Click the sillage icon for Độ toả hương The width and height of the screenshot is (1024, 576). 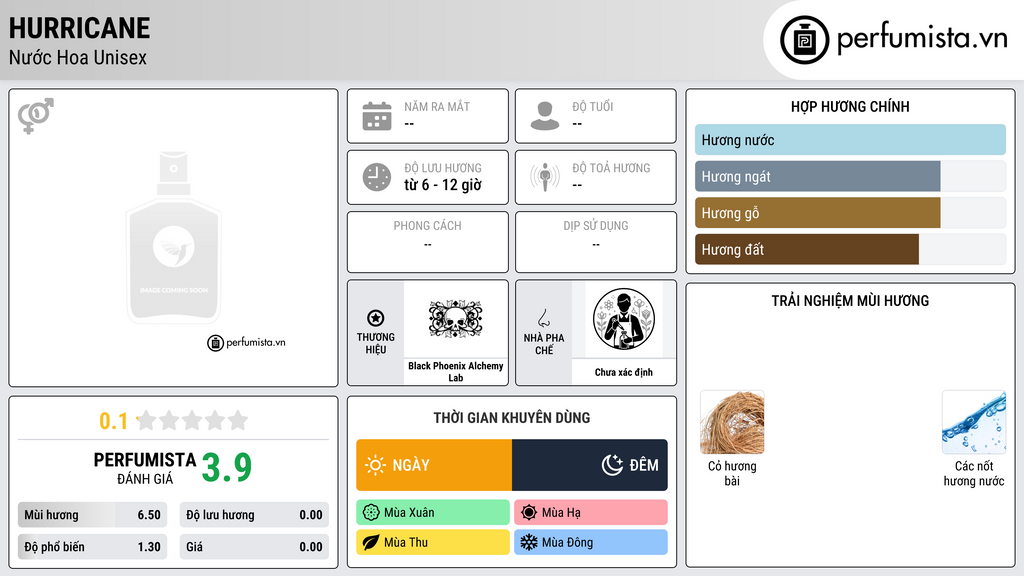tap(545, 177)
